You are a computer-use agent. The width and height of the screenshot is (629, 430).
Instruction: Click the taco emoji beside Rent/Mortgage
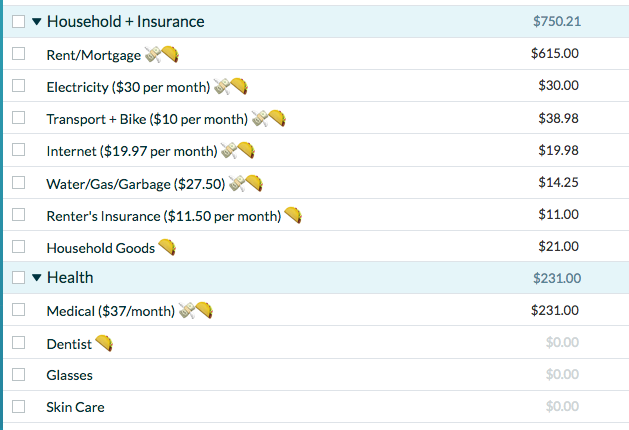tap(170, 54)
